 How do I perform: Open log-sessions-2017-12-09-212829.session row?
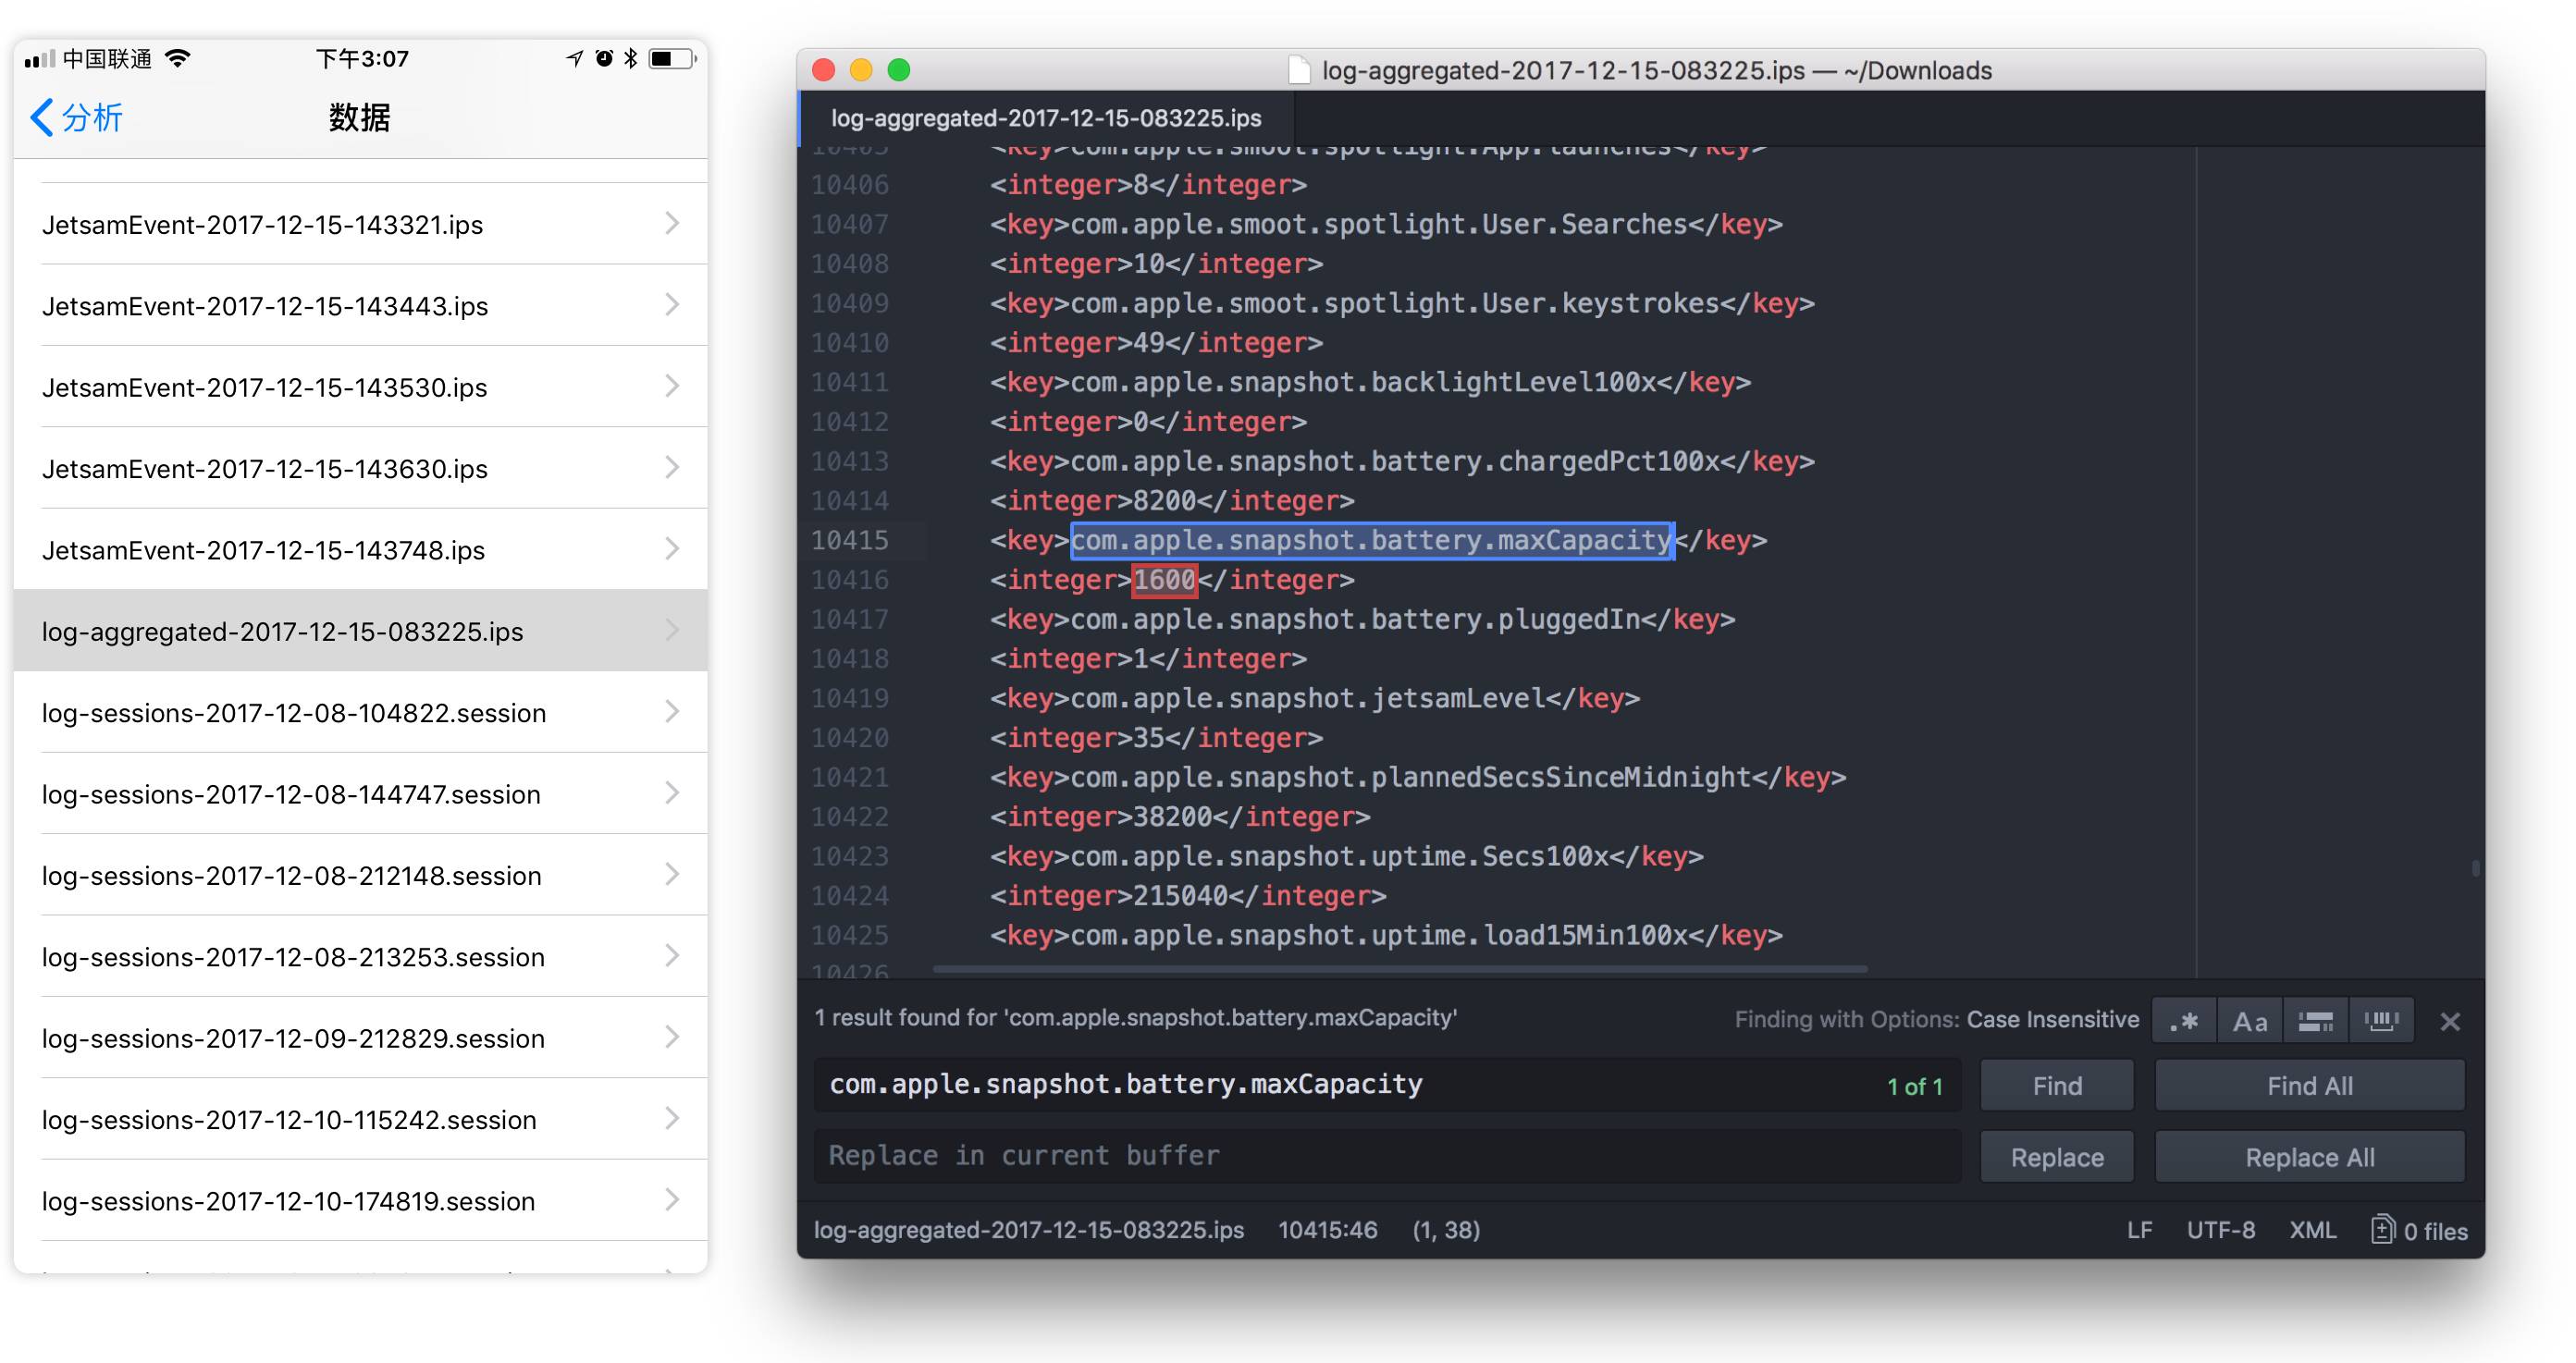360,1038
